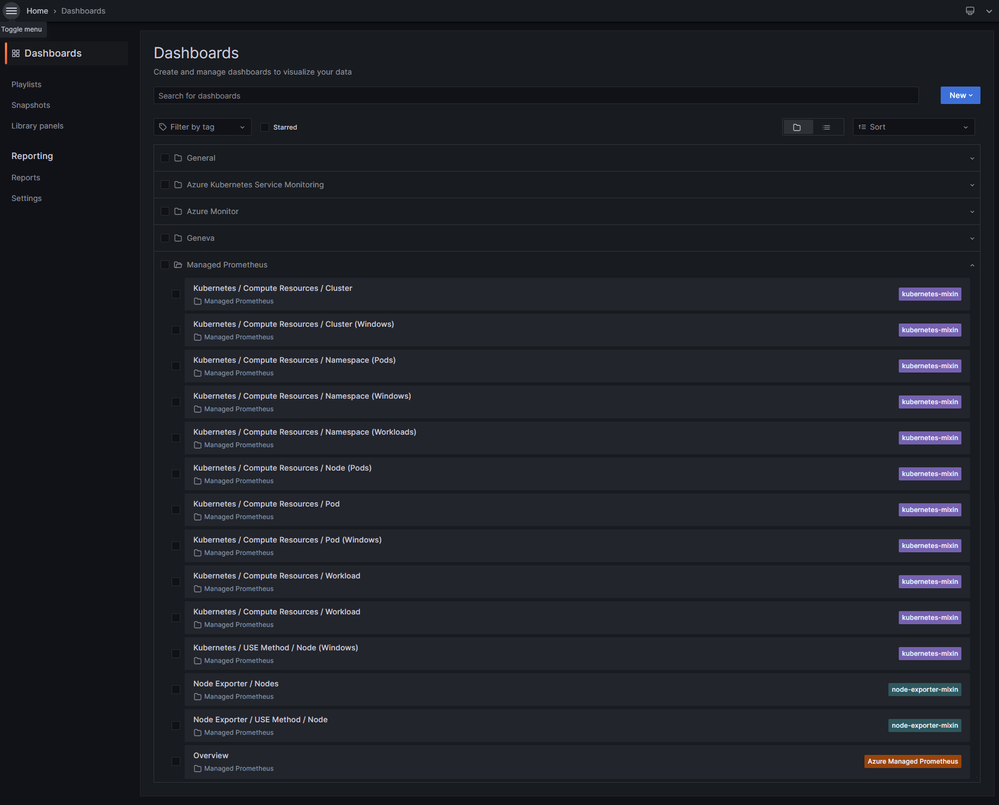
Task: Open Kubernetes / Compute Resources / Pod dashboard
Action: (266, 504)
